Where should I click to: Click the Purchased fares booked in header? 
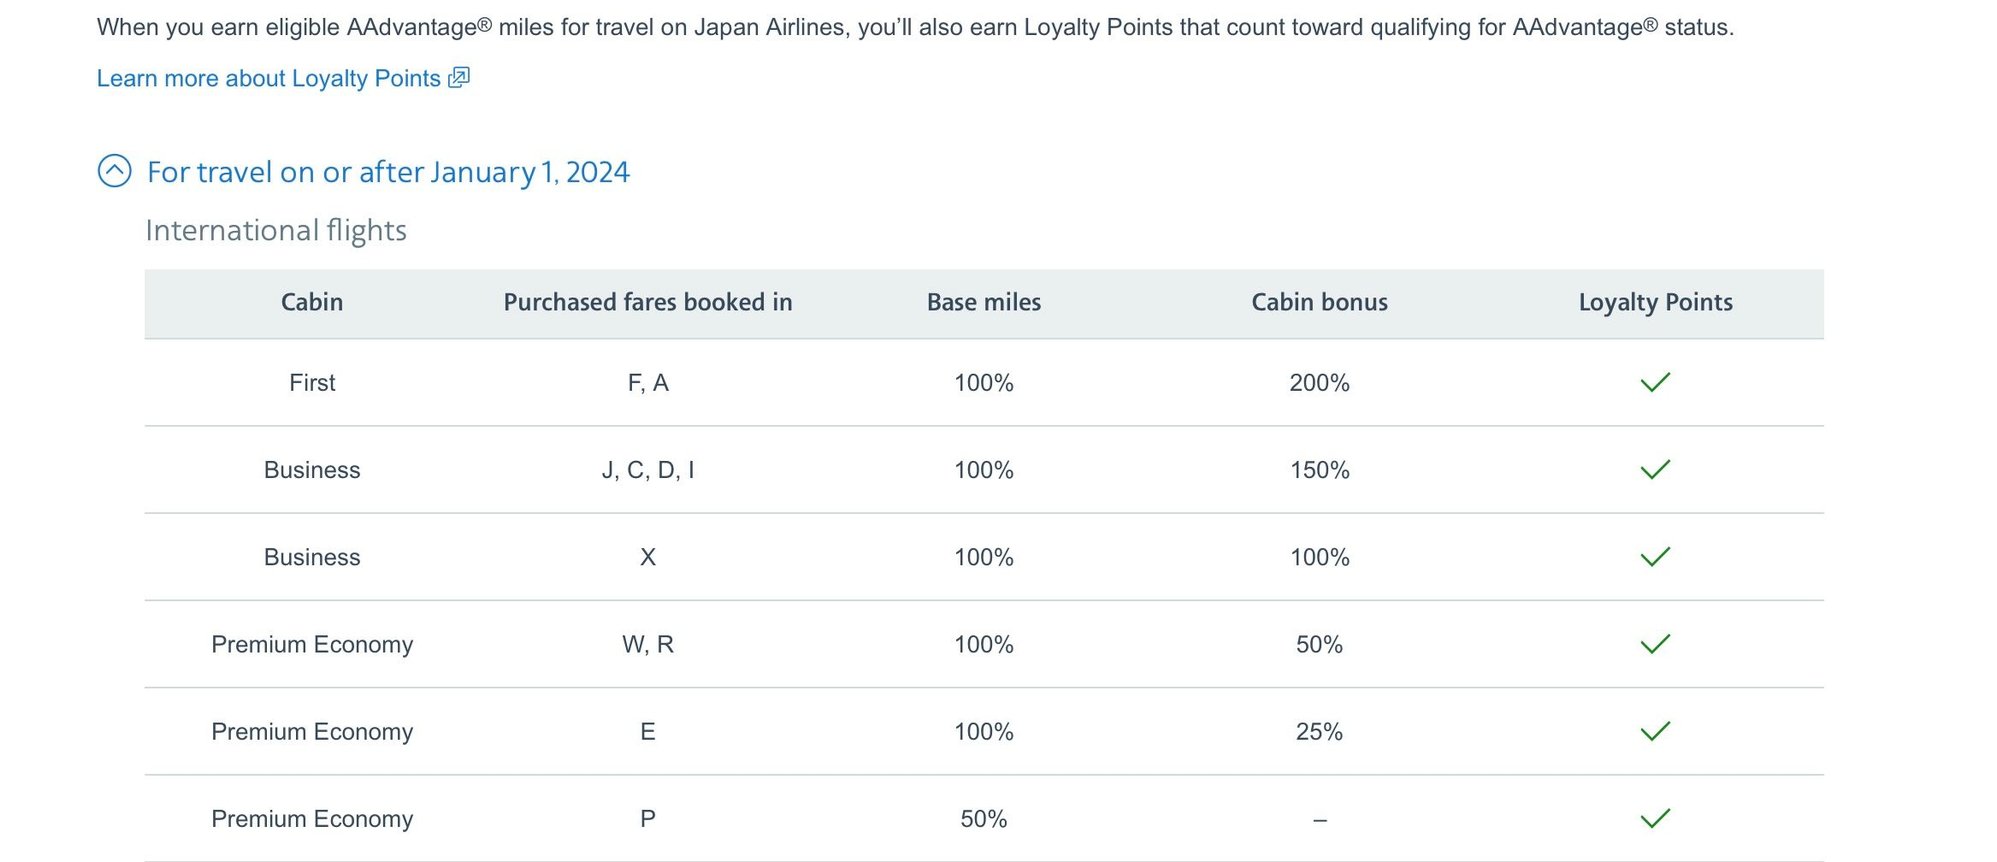click(648, 302)
